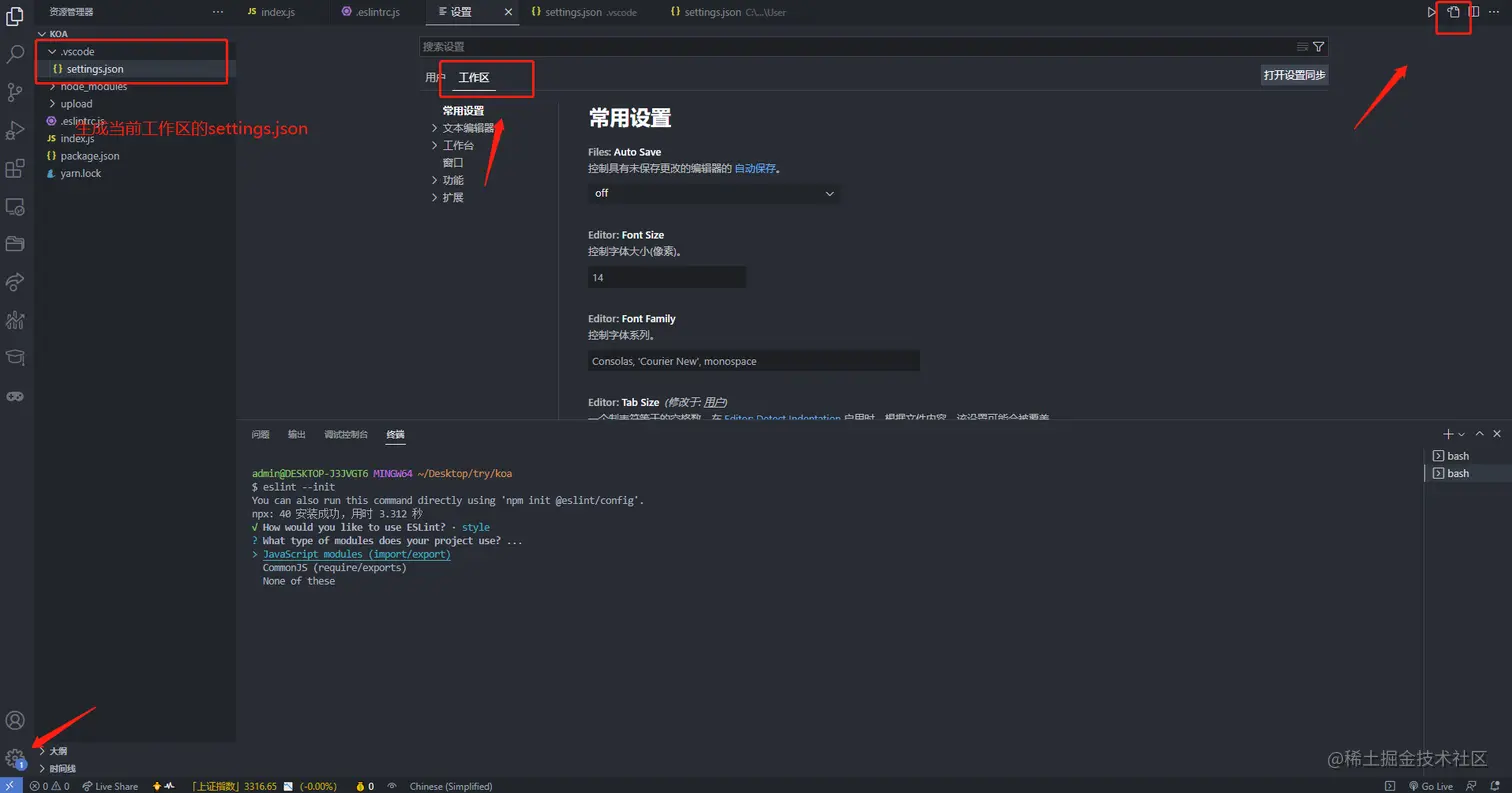Open the Extensions view in activity bar

pos(15,168)
